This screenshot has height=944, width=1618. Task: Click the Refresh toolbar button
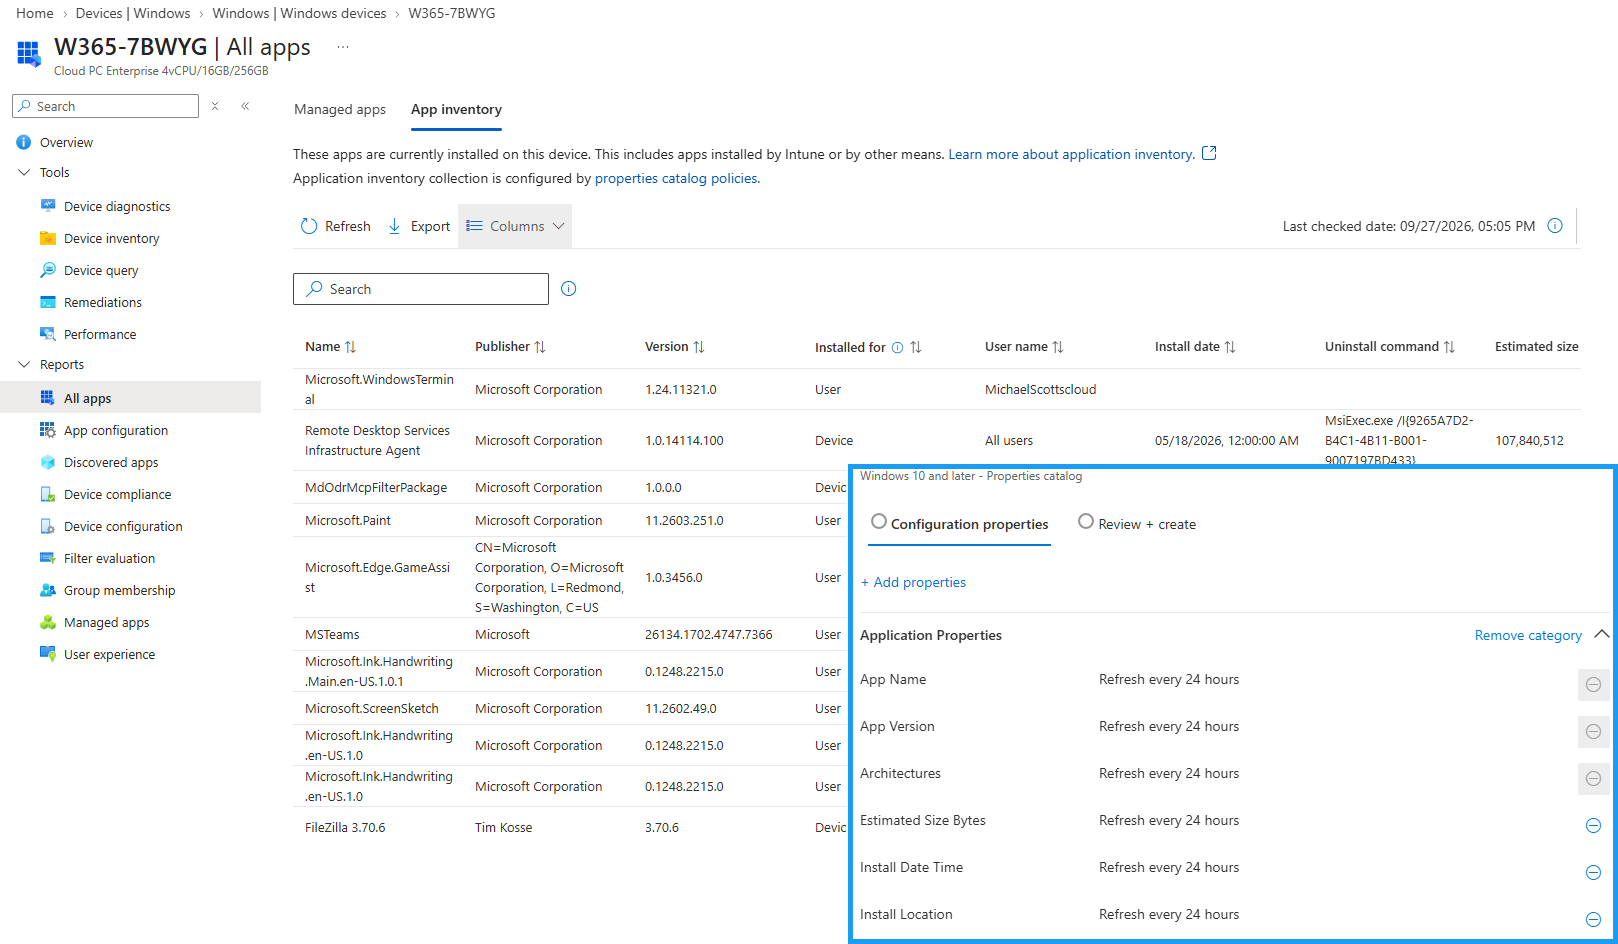pyautogui.click(x=336, y=226)
